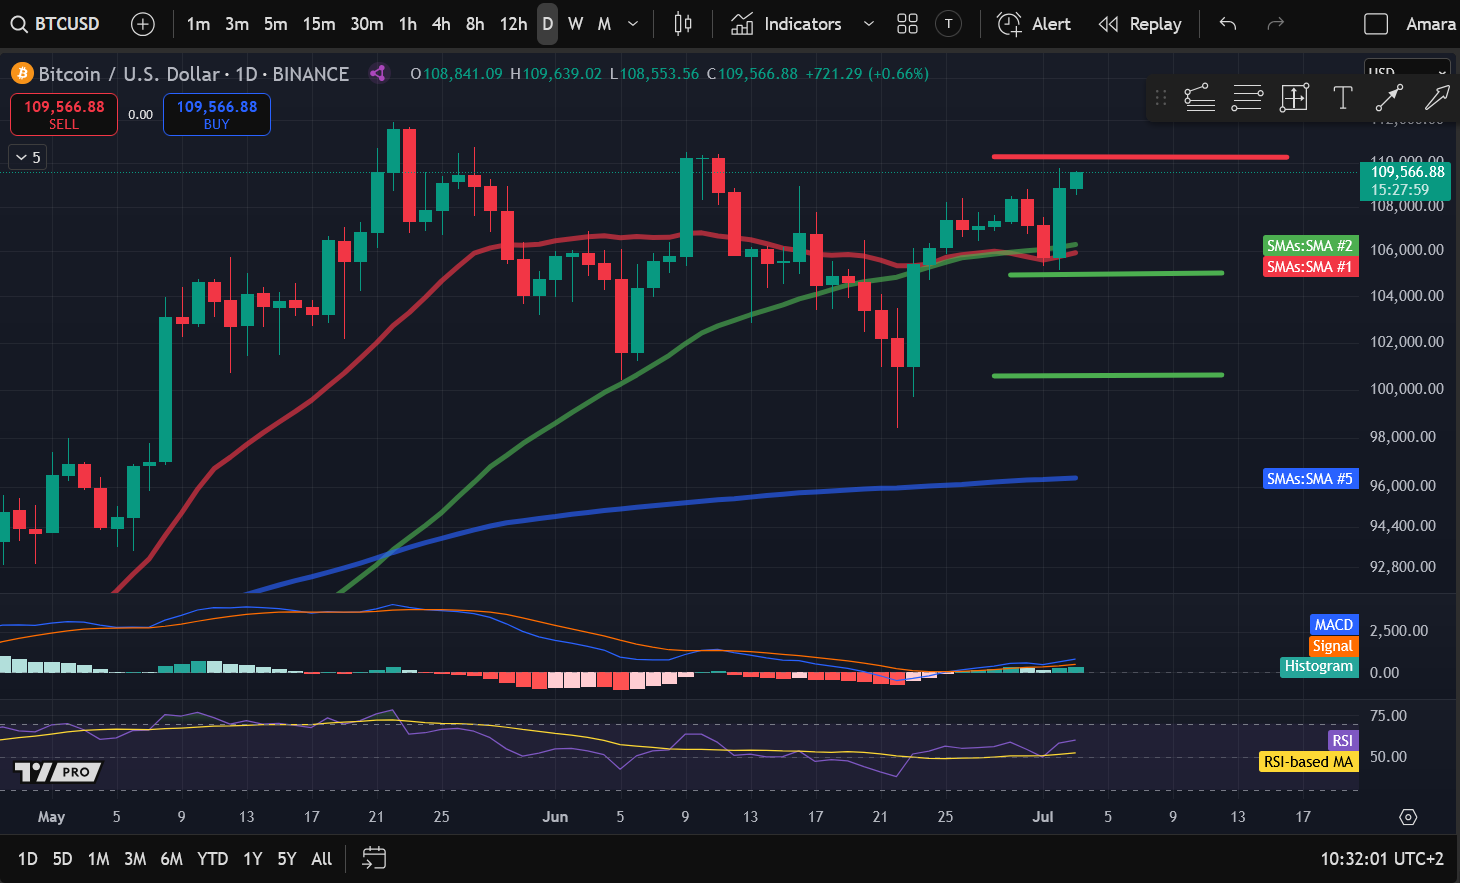Open the candlestick chart type selector
Screen dimensions: 1460x883
point(683,24)
